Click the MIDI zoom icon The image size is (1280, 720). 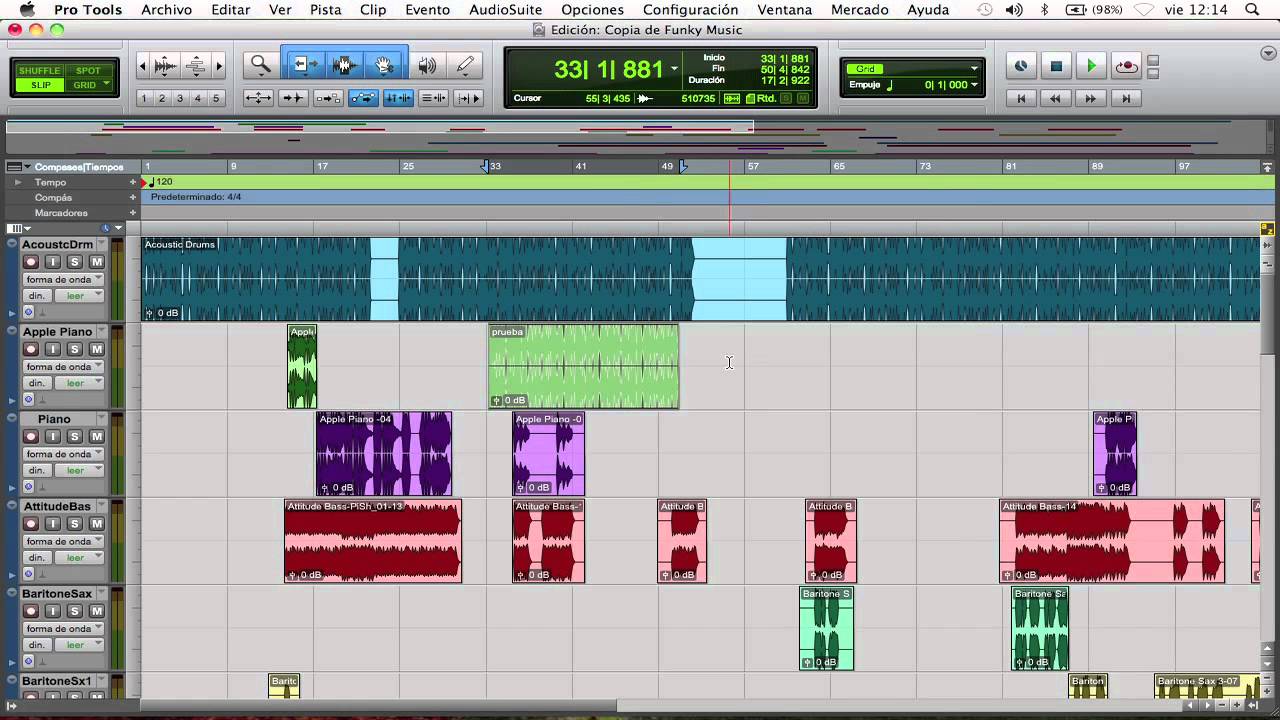[x=196, y=66]
